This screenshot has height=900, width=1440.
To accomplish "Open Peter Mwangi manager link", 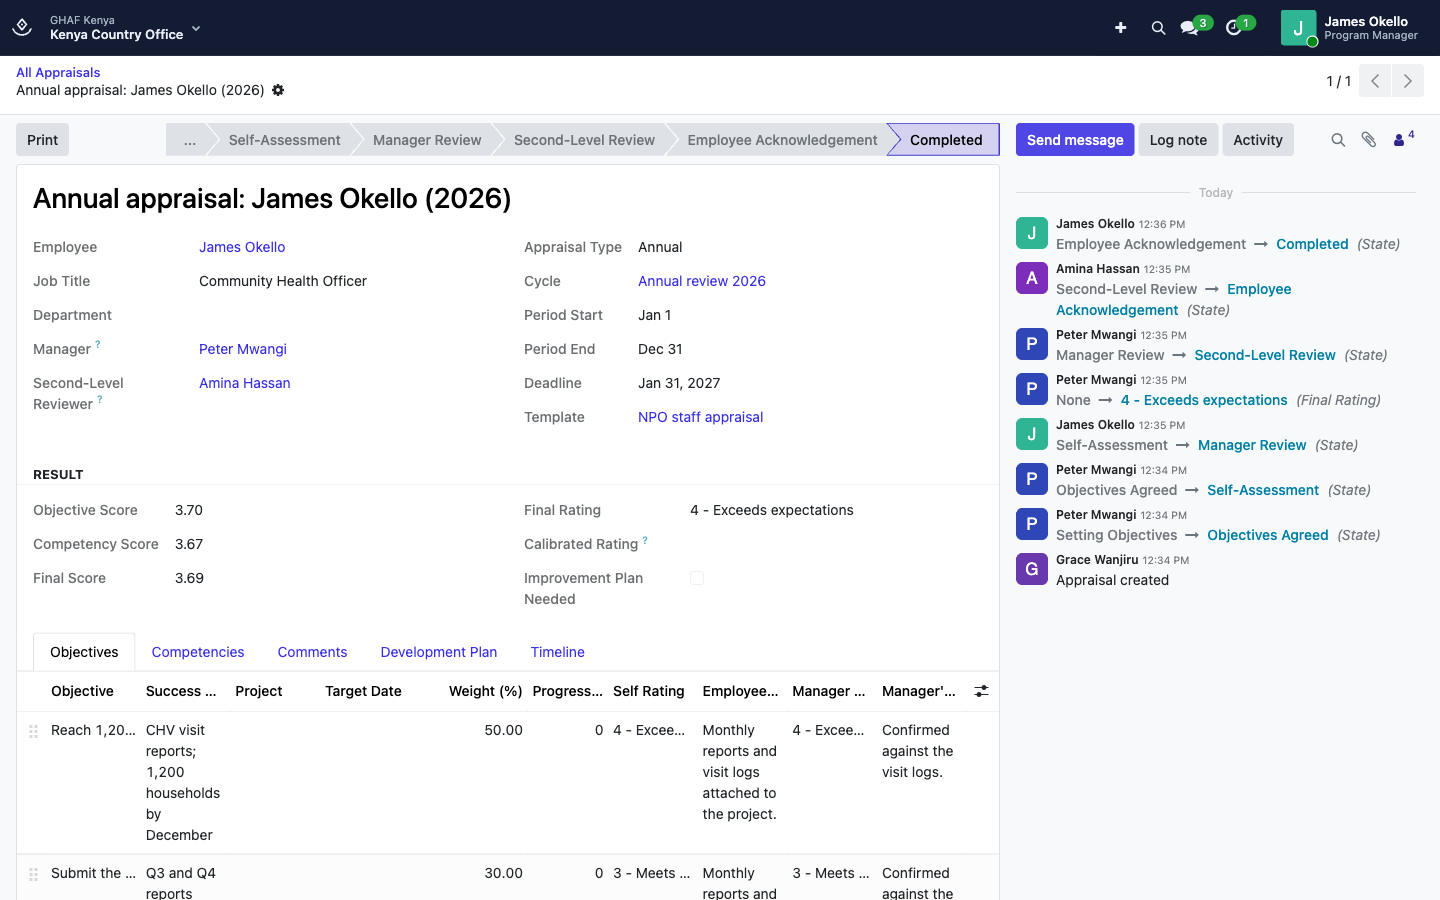I will point(243,349).
